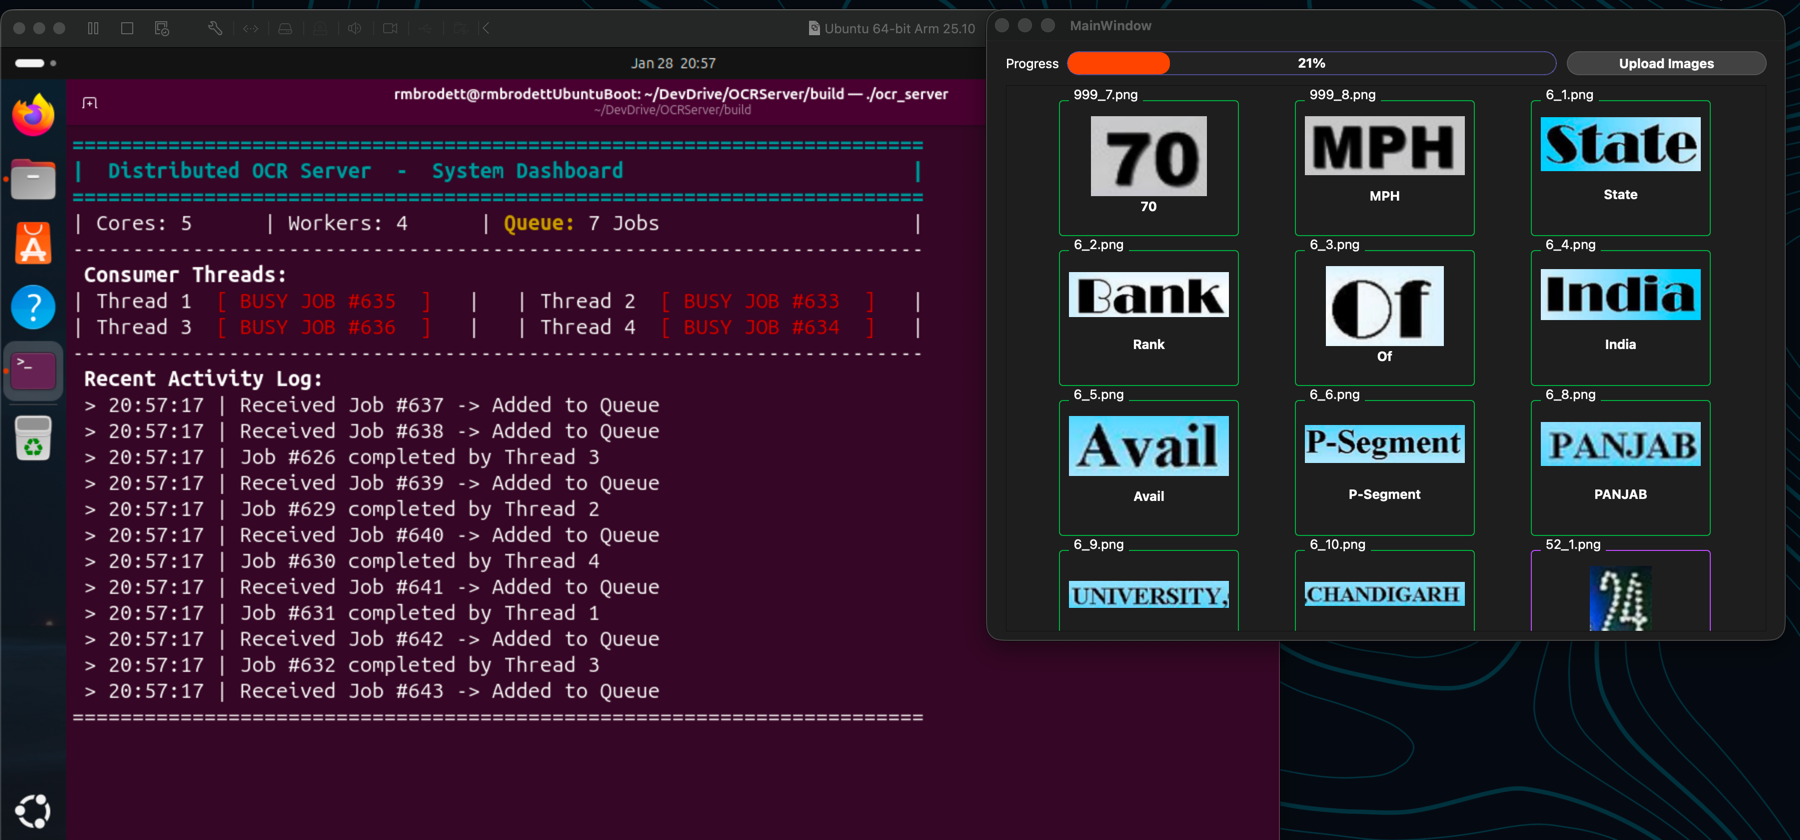The height and width of the screenshot is (840, 1800).
Task: Click the OCR result text 'Rank'
Action: [x=1148, y=344]
